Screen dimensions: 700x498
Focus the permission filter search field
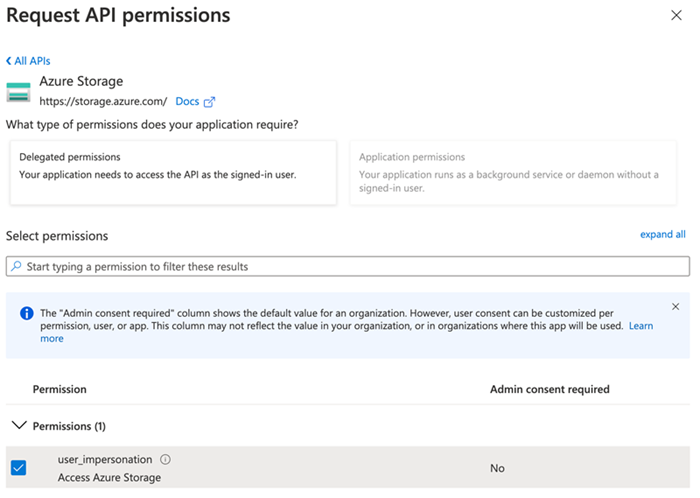click(350, 267)
